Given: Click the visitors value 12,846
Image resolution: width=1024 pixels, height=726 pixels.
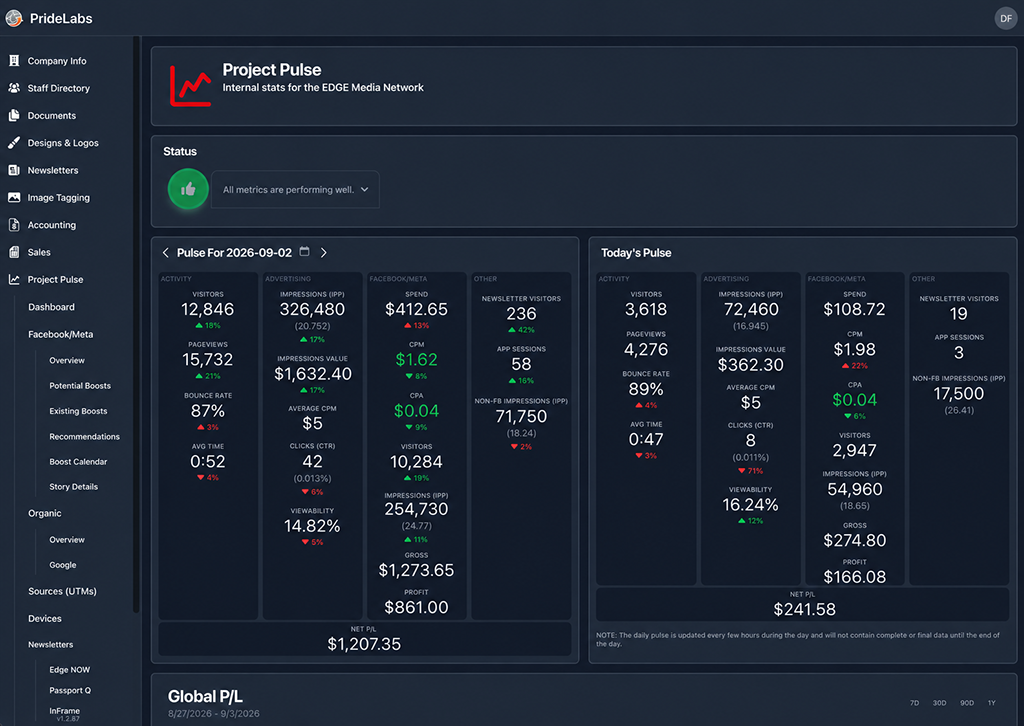Looking at the screenshot, I should click(x=208, y=309).
